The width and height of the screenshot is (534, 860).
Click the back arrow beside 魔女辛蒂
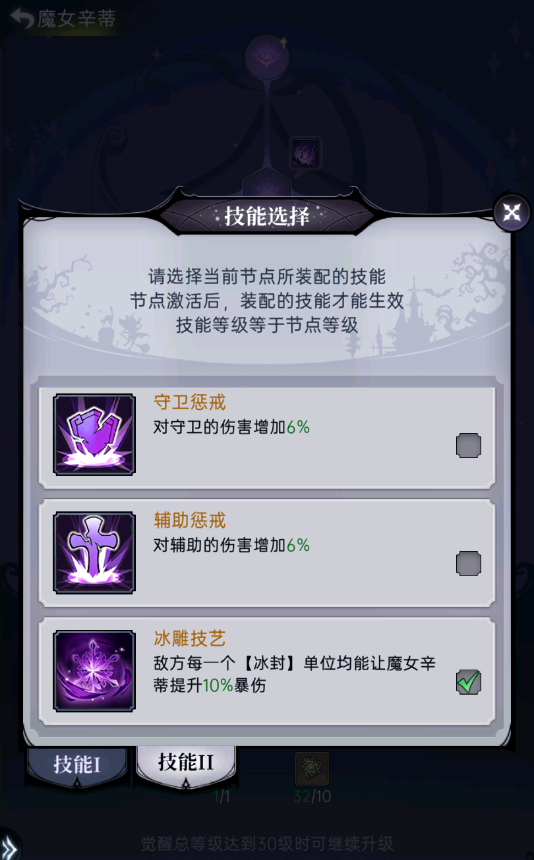point(21,19)
